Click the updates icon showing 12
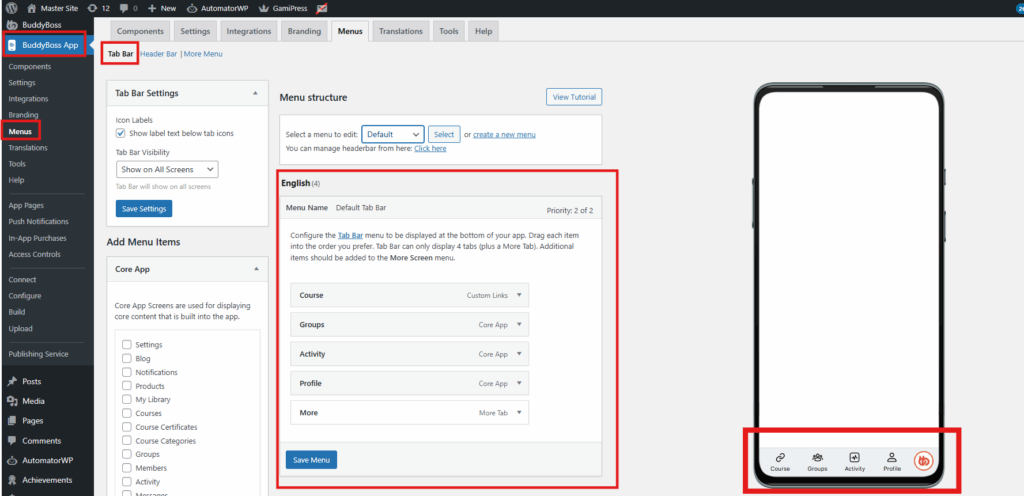This screenshot has height=496, width=1024. pos(92,8)
